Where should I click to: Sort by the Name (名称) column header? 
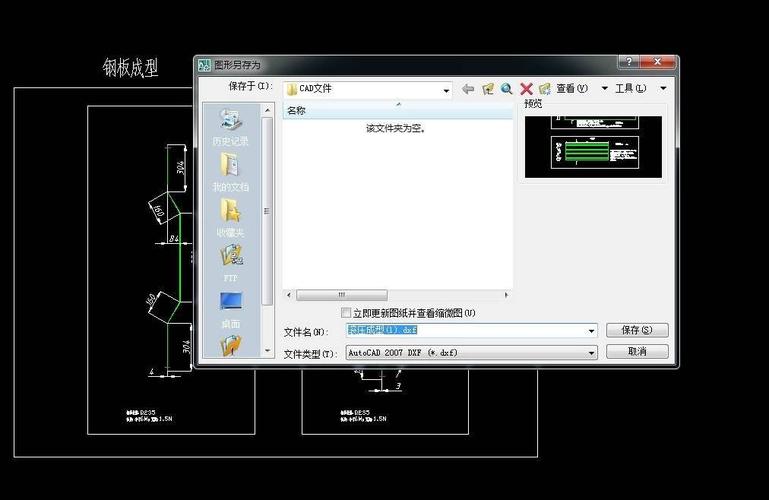tap(398, 110)
